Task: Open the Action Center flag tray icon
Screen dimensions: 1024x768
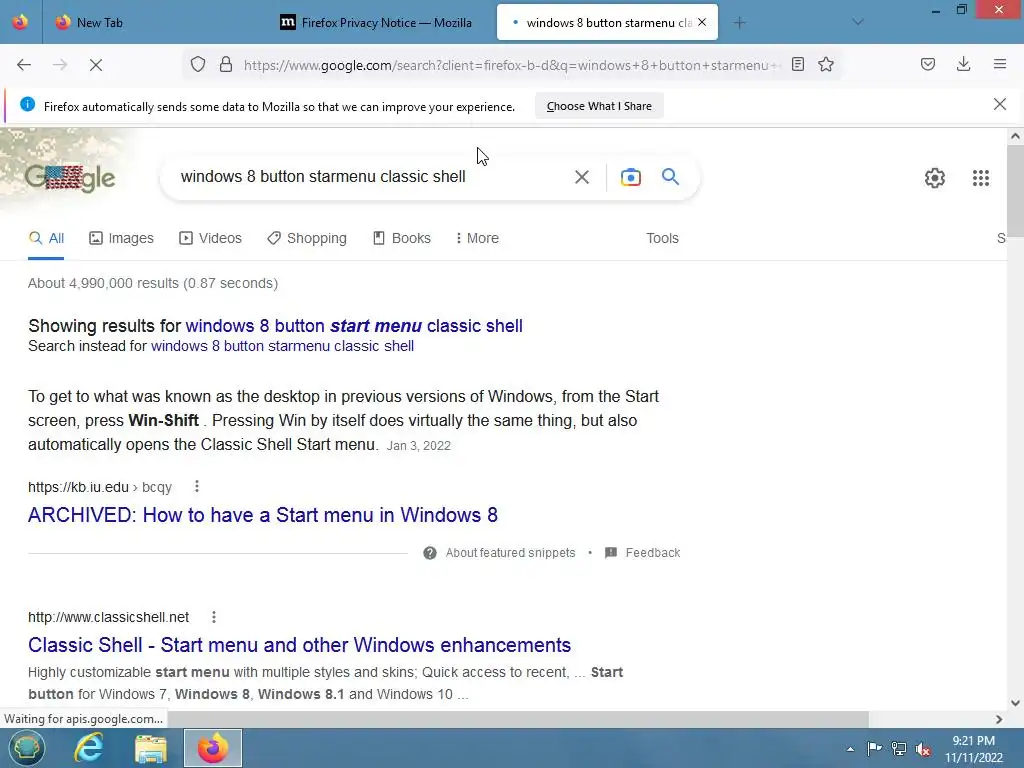Action: pos(874,748)
